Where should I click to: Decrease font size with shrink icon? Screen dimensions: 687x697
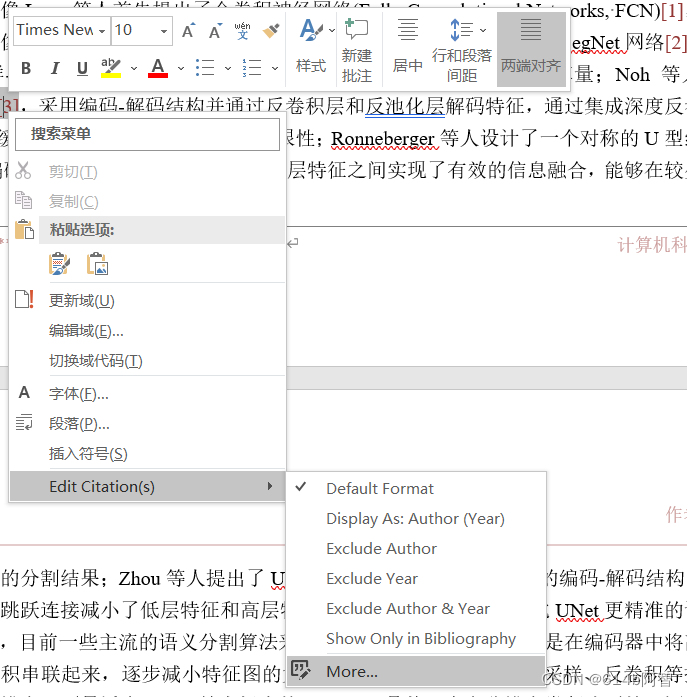pyautogui.click(x=216, y=31)
